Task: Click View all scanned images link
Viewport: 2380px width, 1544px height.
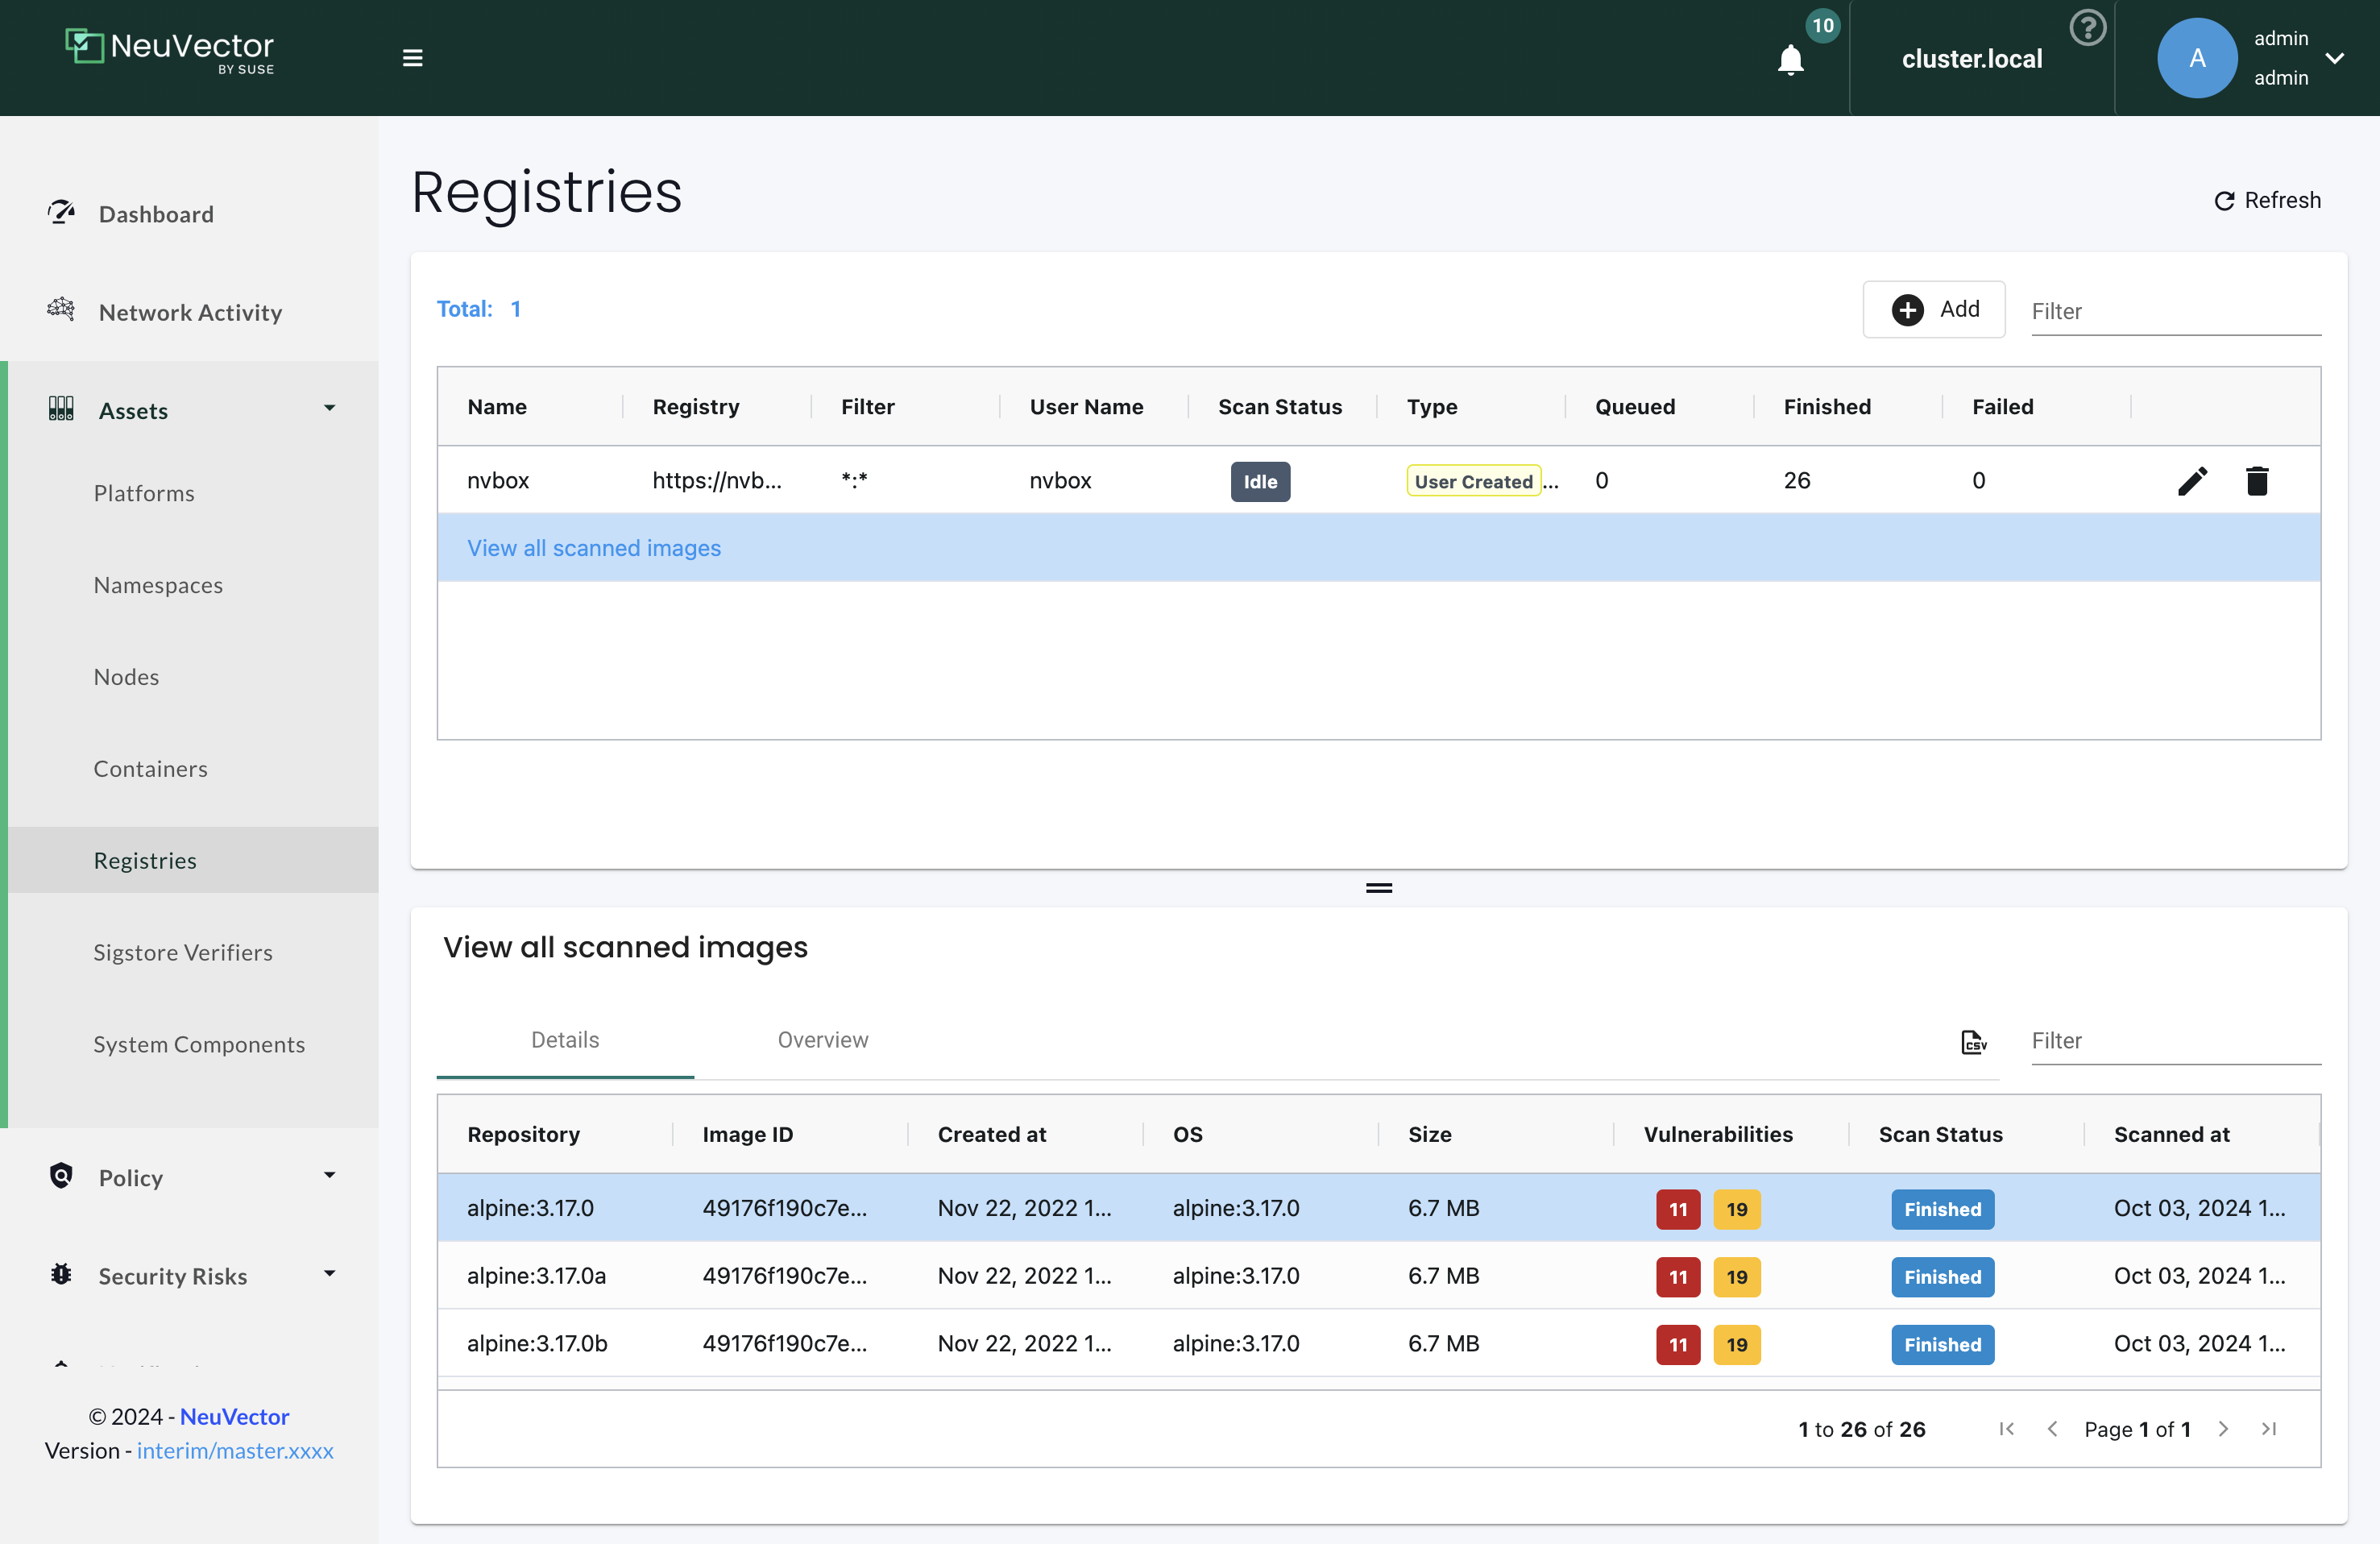Action: (x=594, y=548)
